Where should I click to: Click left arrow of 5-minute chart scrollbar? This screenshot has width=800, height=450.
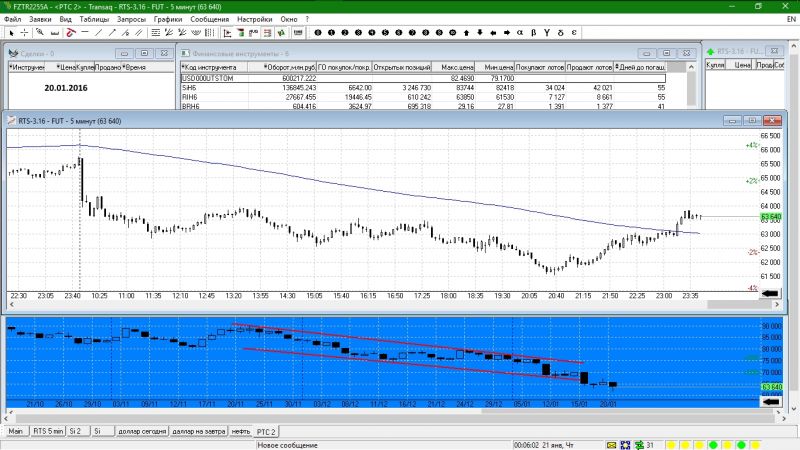[11, 305]
